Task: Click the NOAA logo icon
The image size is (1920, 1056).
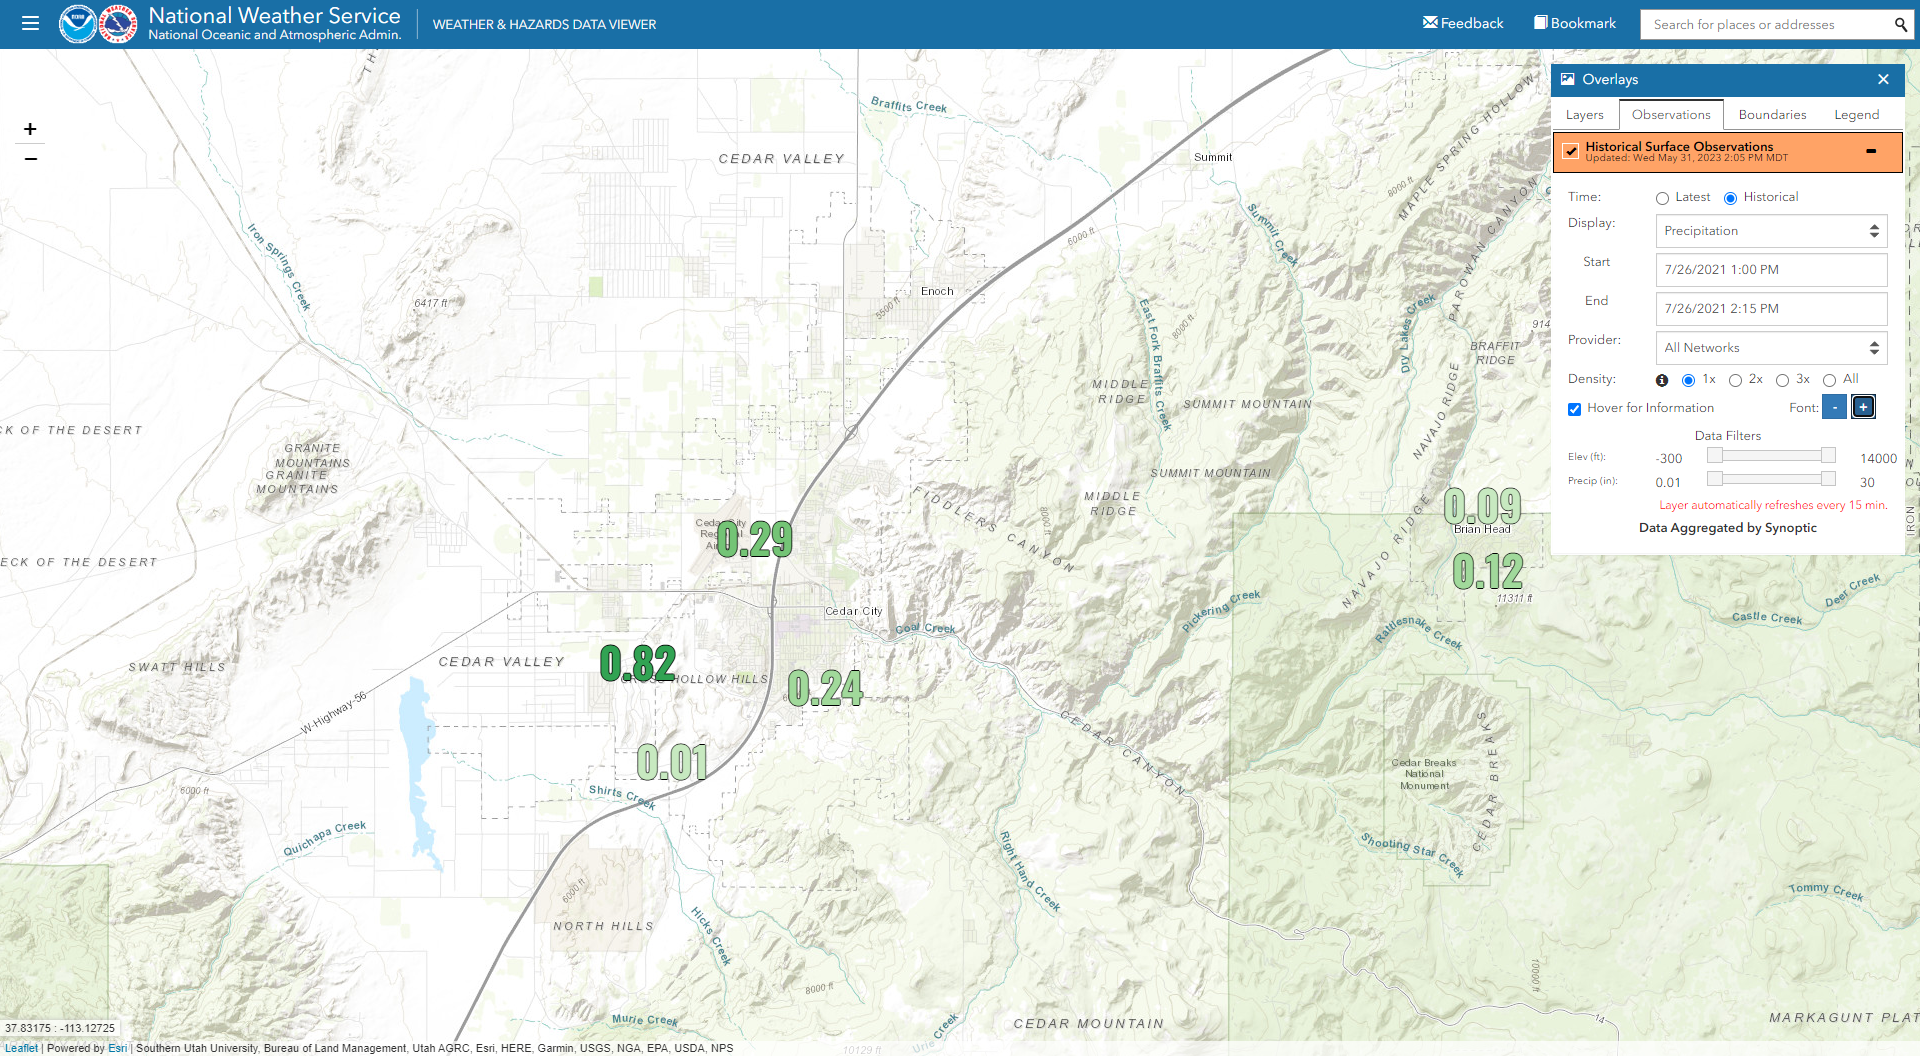Action: pyautogui.click(x=77, y=24)
